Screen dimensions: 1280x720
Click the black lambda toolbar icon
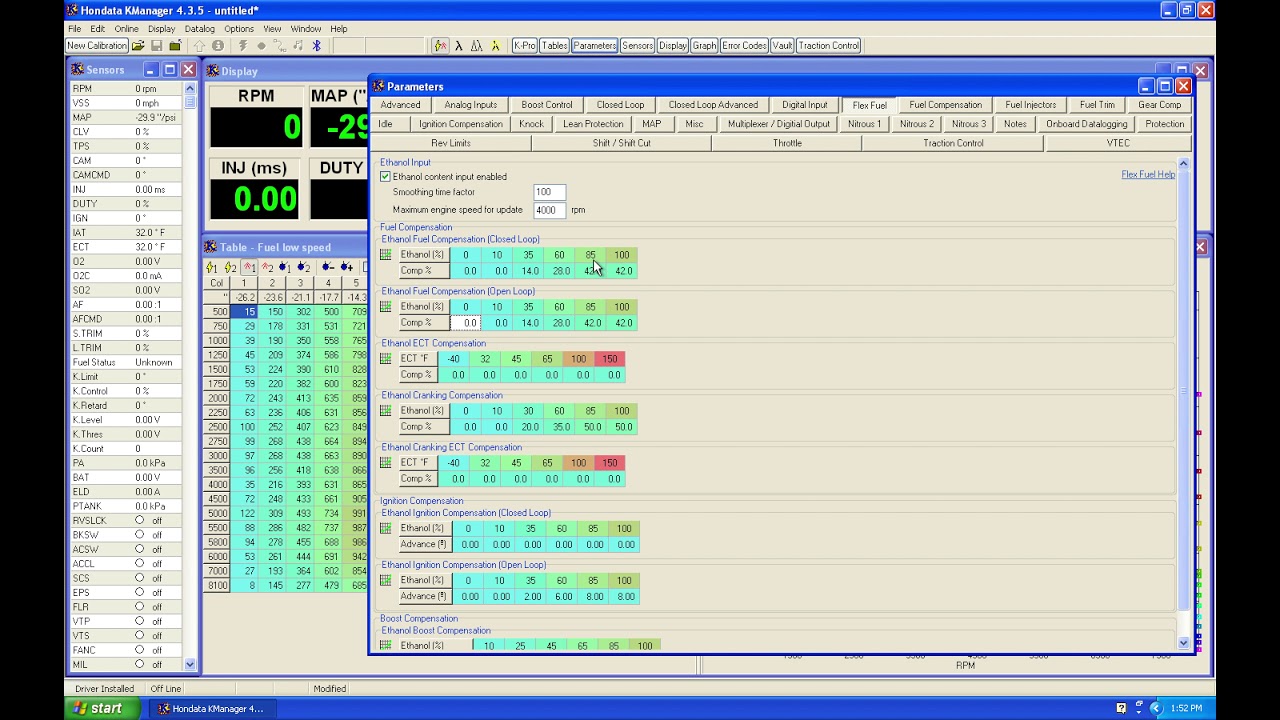point(458,46)
